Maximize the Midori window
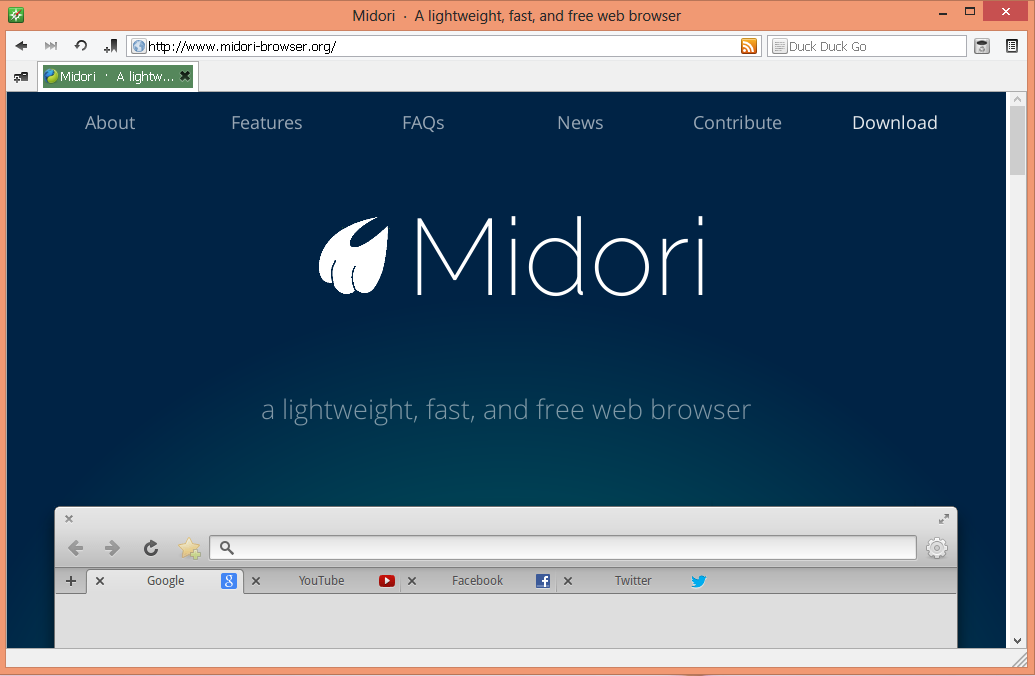Screen dimensions: 1035x676 pyautogui.click(x=970, y=11)
